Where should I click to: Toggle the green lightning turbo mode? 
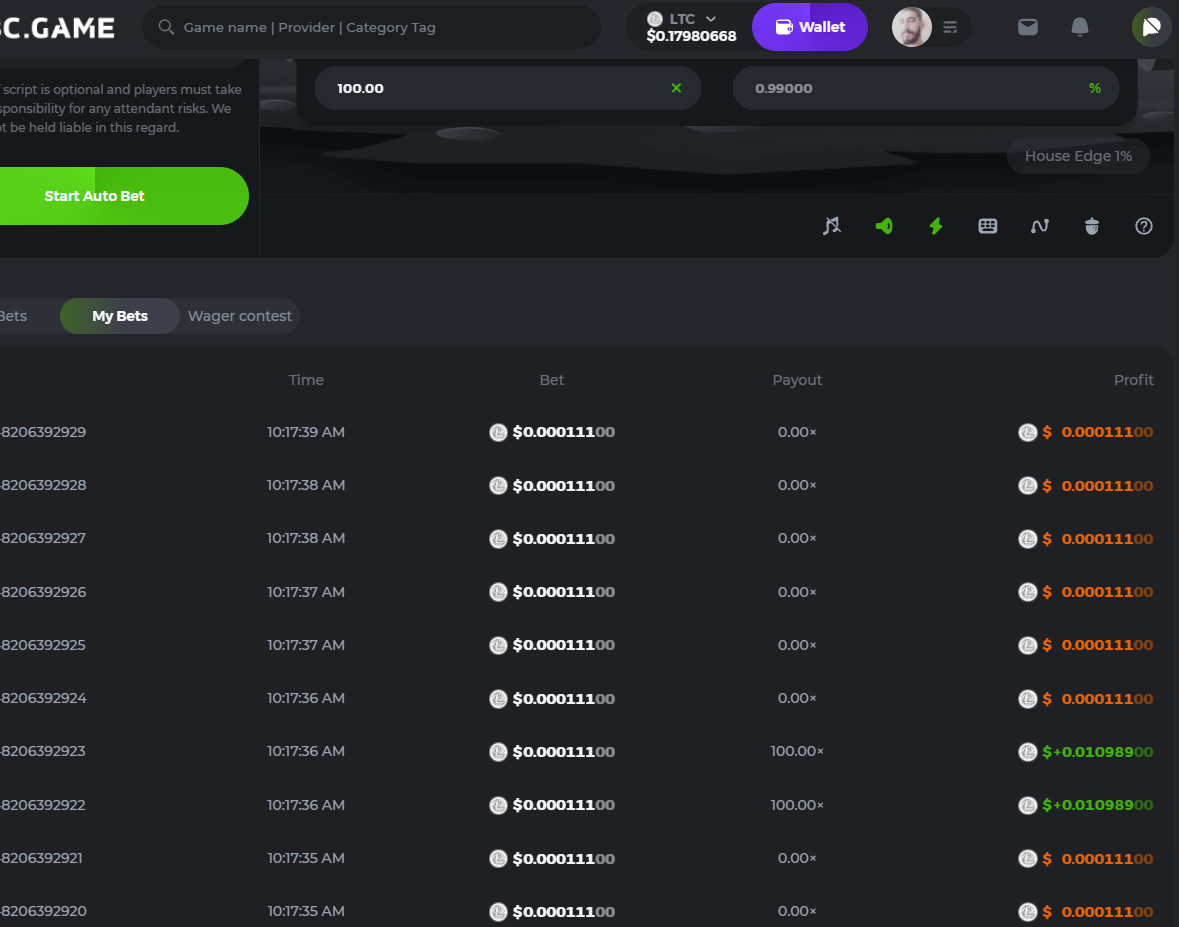point(936,226)
